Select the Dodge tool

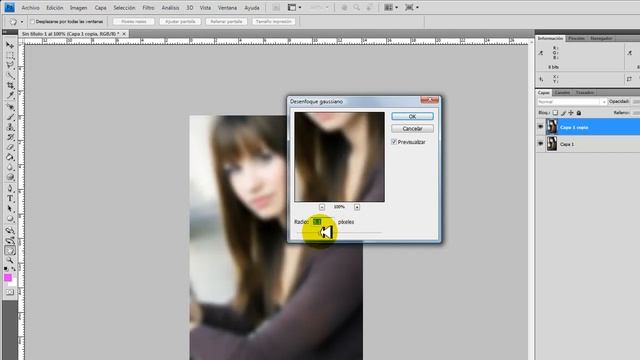point(10,177)
